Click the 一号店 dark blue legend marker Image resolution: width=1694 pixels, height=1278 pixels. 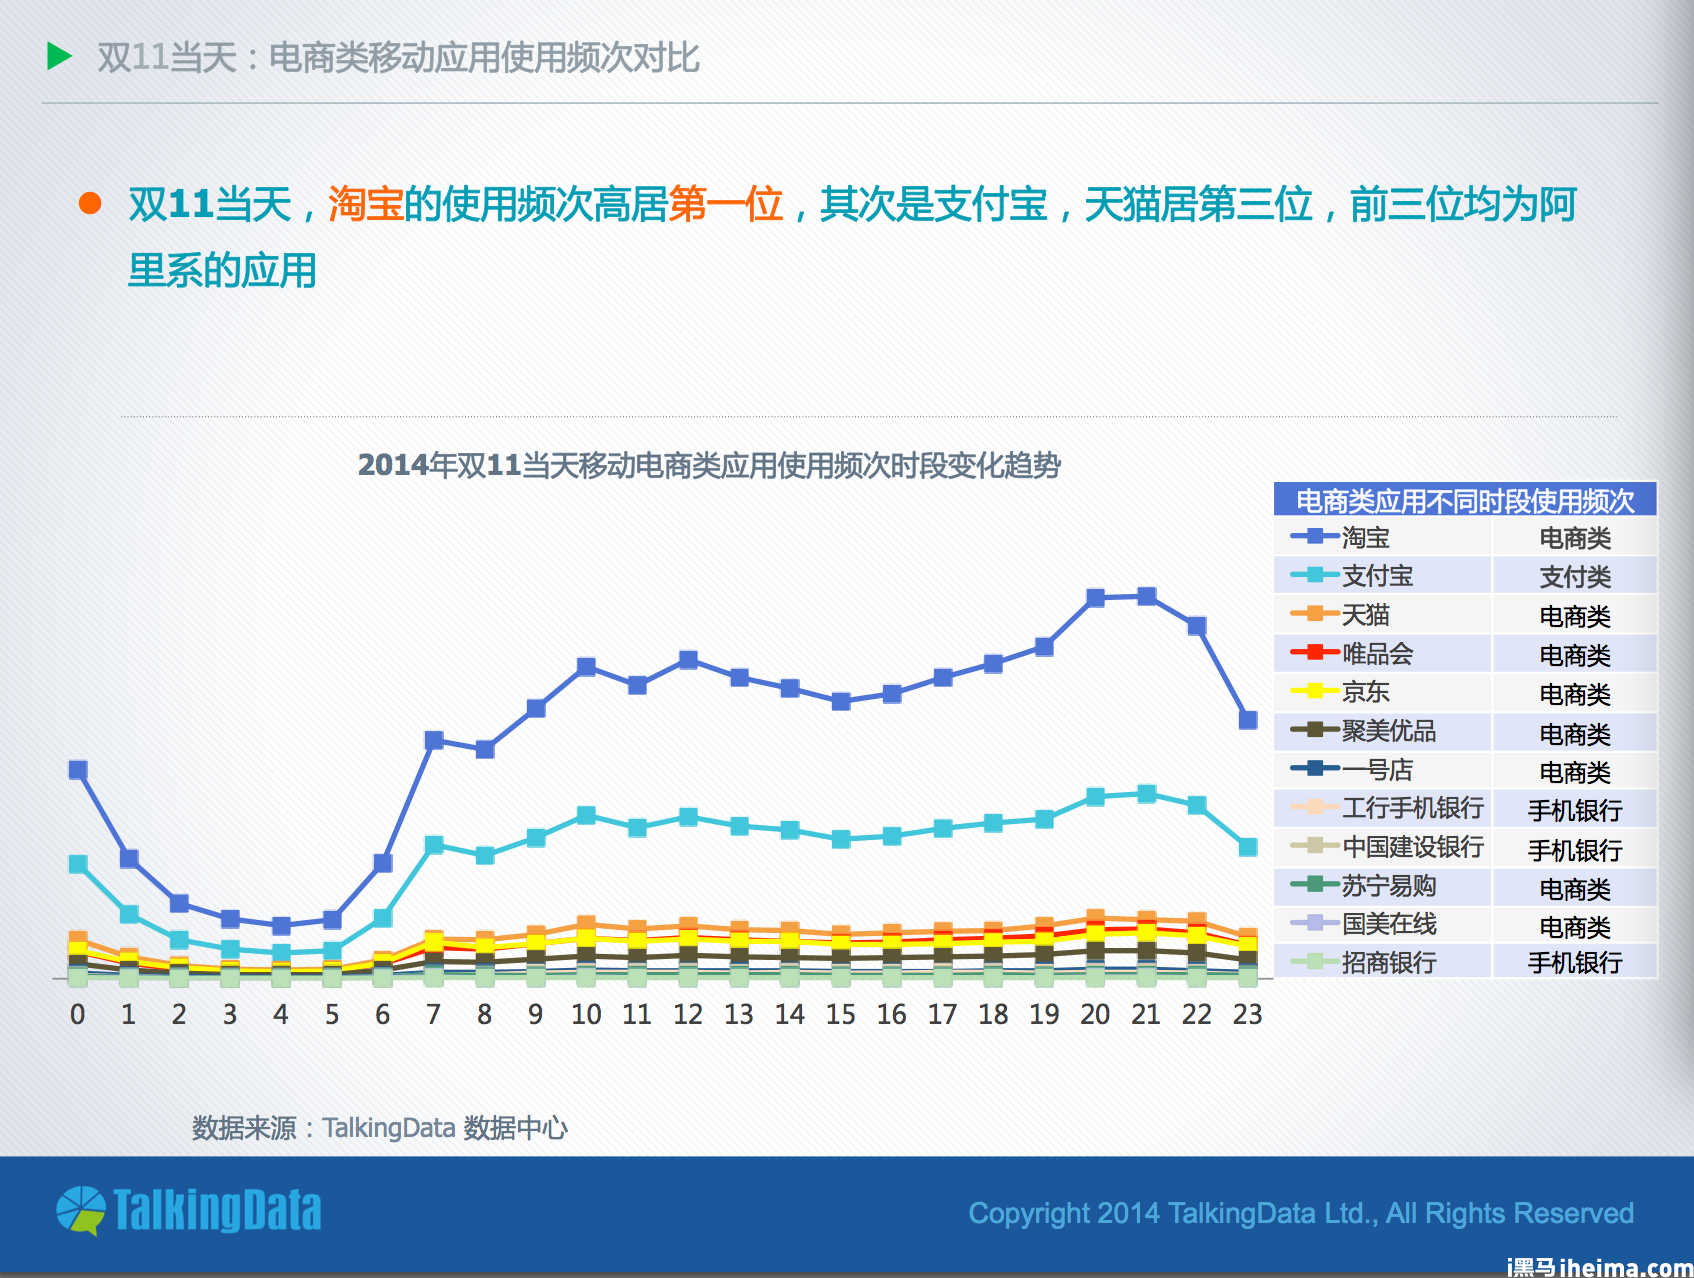tap(1315, 769)
